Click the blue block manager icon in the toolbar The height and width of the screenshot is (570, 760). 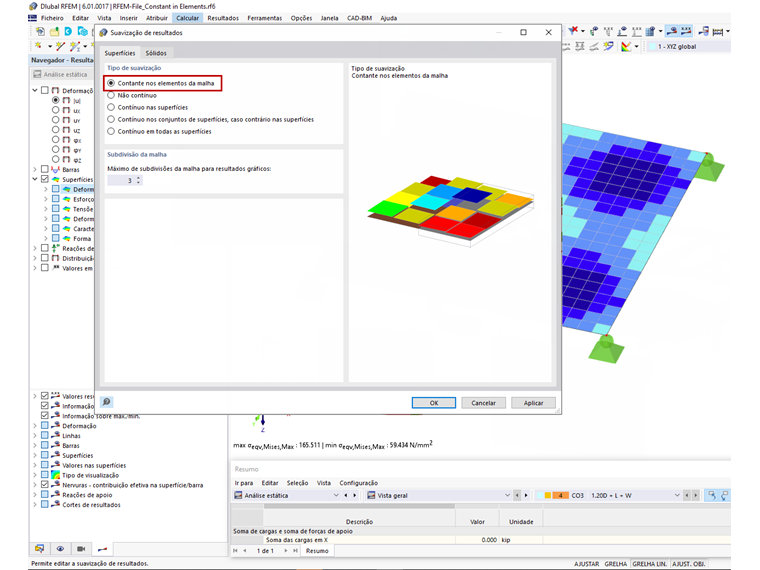68,32
